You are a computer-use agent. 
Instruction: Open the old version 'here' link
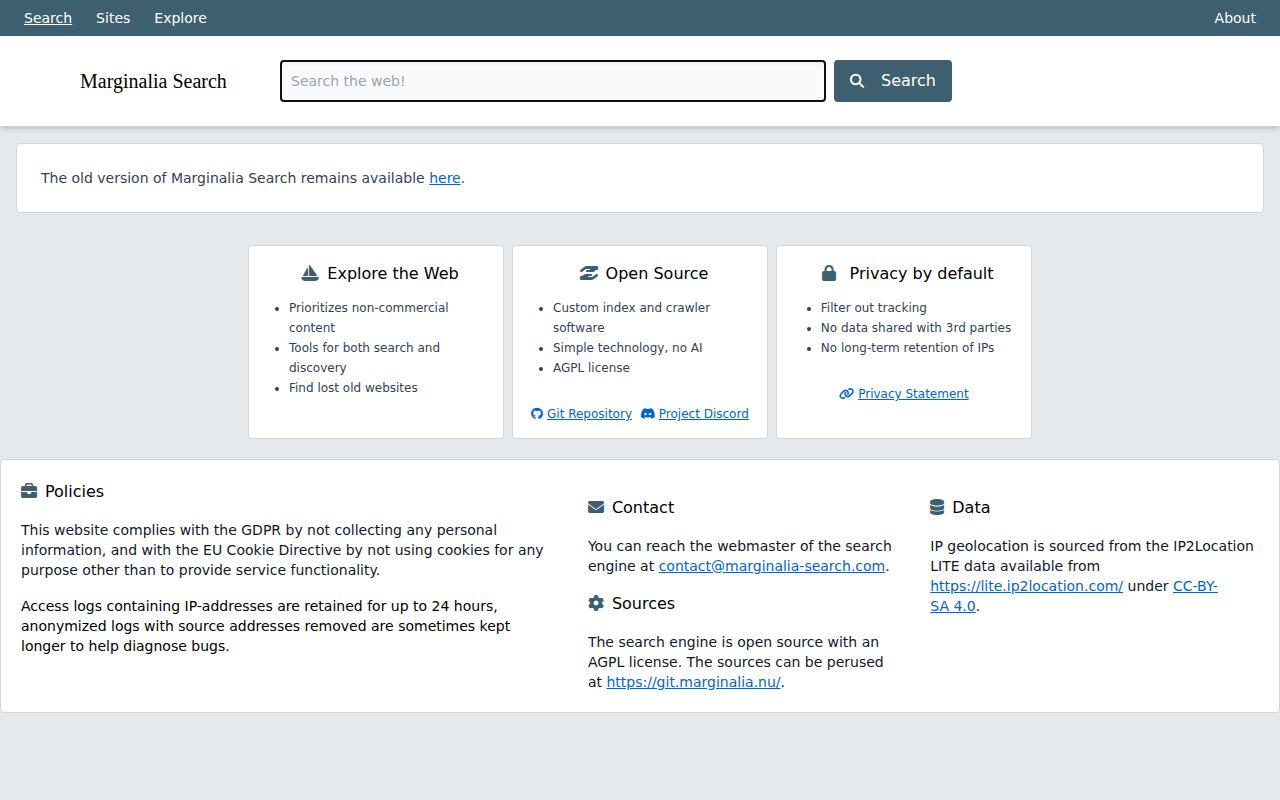(x=445, y=178)
